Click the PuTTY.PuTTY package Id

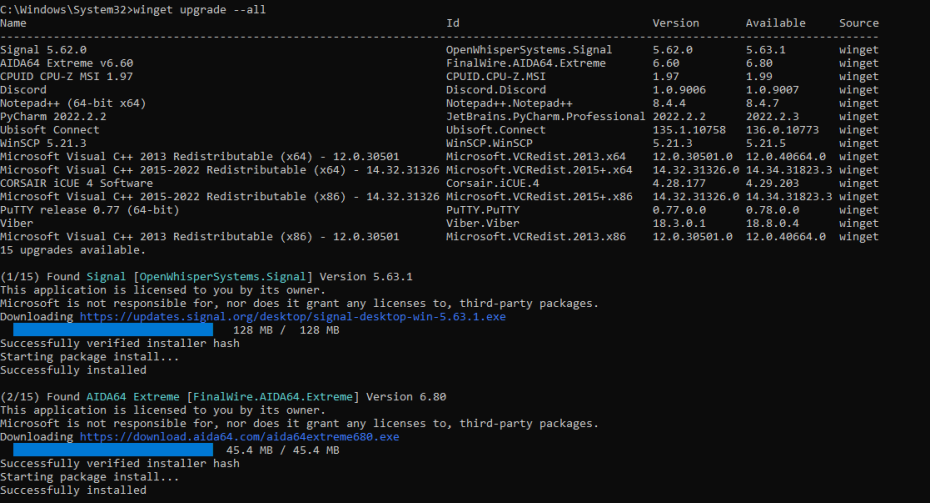coord(485,210)
